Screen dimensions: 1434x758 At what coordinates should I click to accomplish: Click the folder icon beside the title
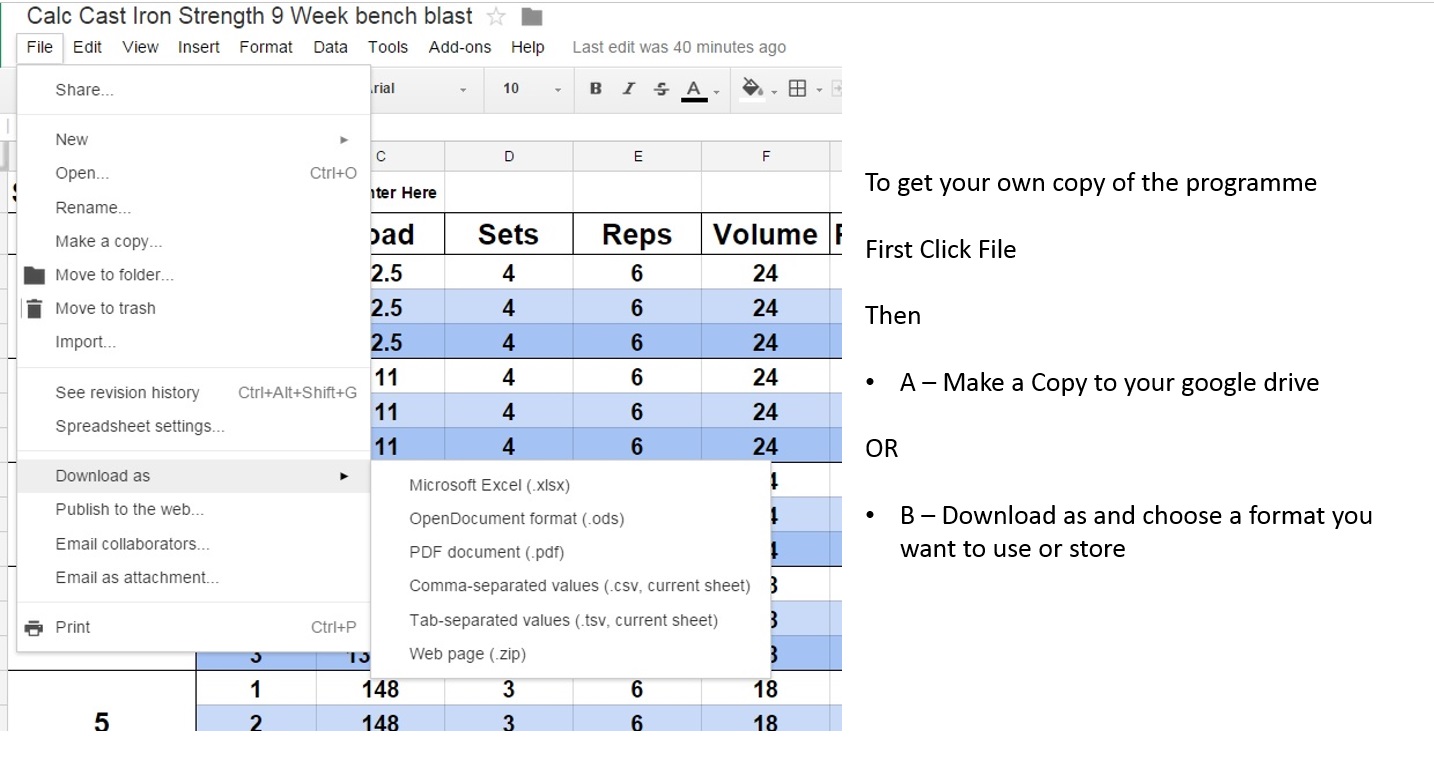[532, 17]
